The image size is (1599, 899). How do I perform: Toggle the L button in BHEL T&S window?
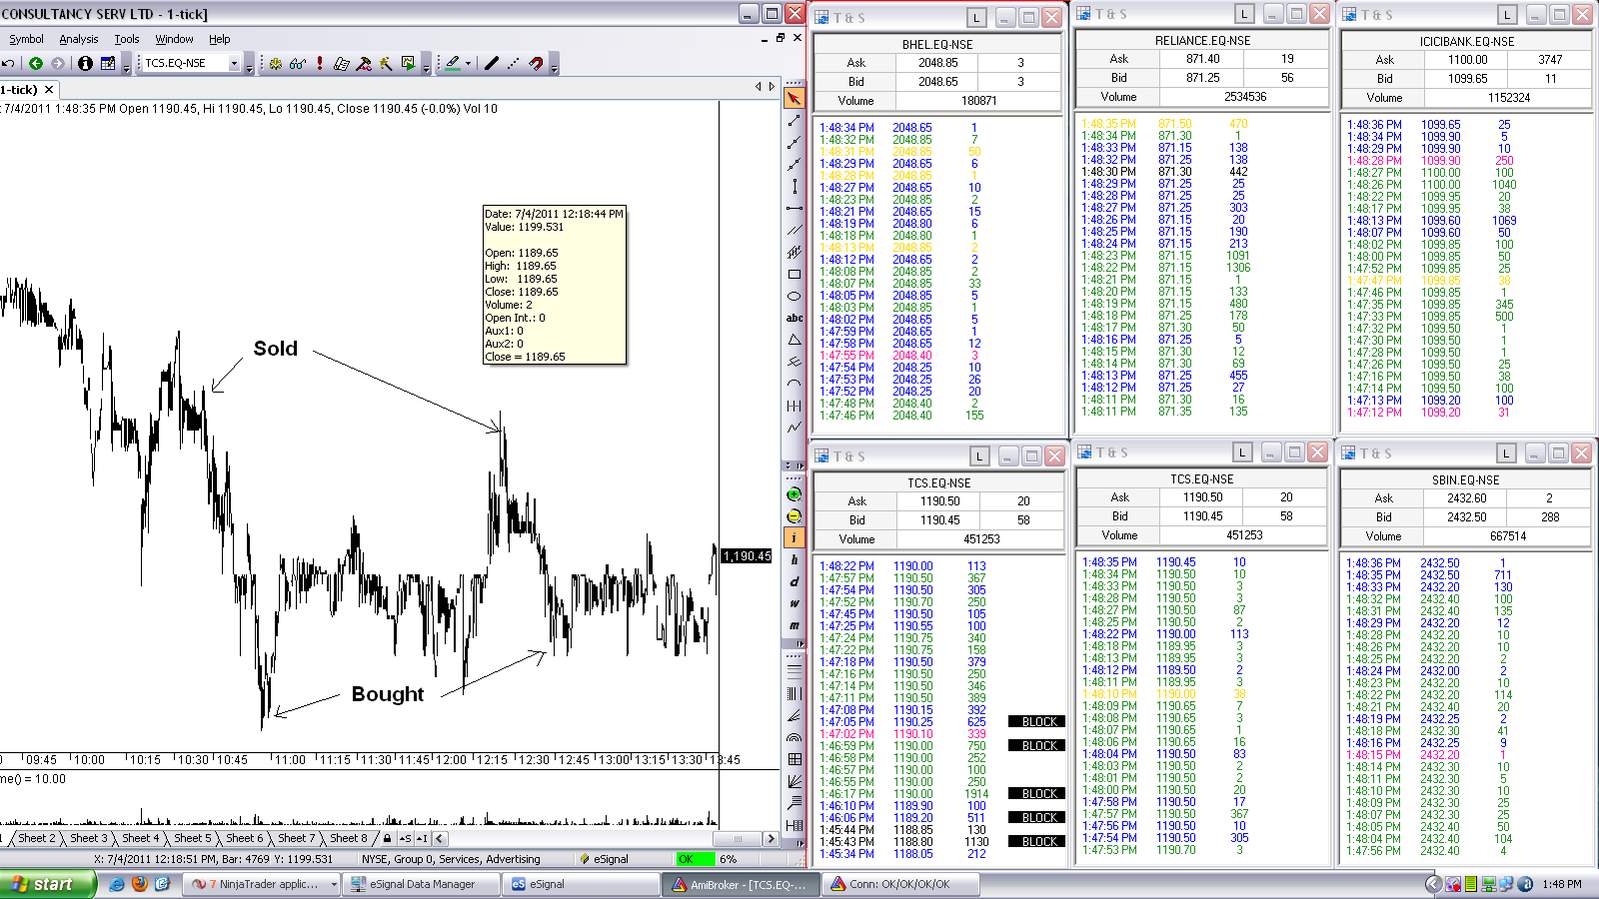(977, 18)
